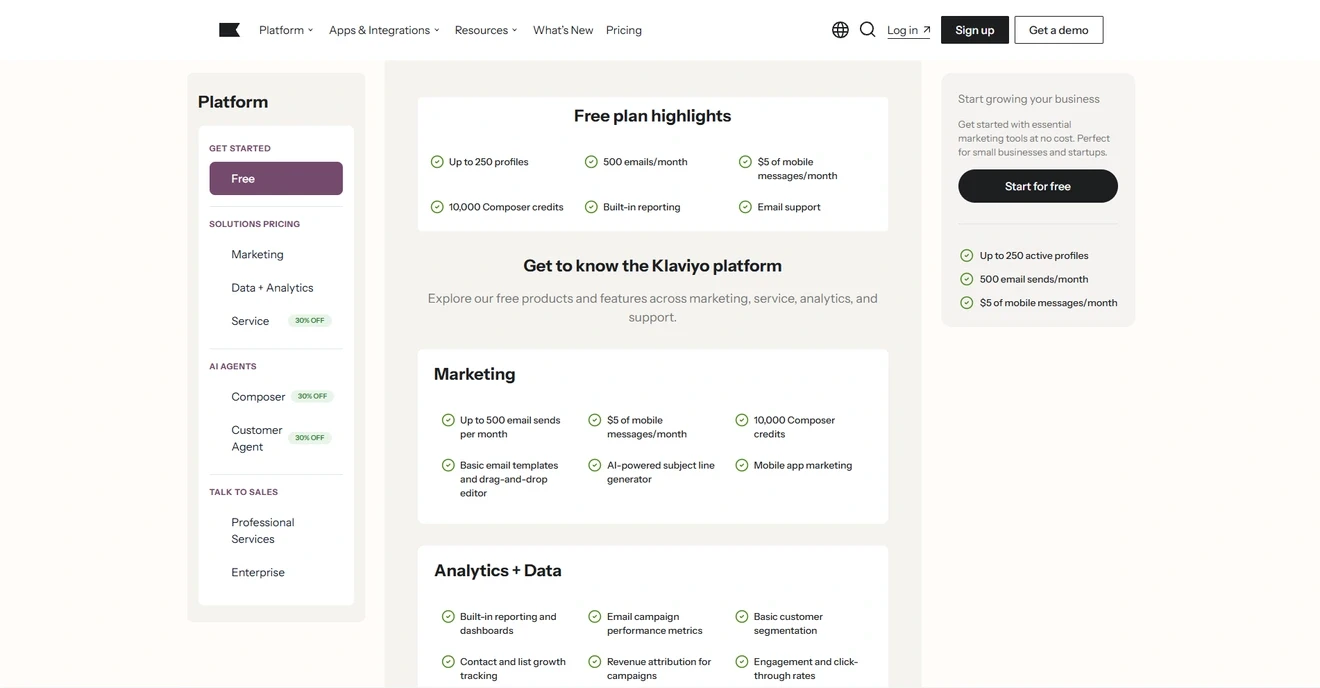This screenshot has height=688, width=1320.
Task: Click checkmark beside Mobile app marketing
Action: (742, 465)
